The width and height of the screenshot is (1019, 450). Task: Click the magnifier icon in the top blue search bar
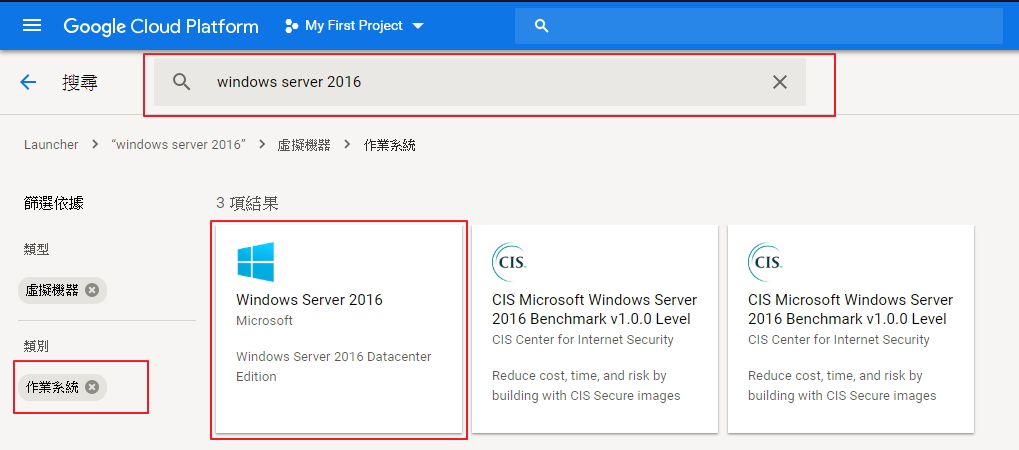(x=542, y=26)
